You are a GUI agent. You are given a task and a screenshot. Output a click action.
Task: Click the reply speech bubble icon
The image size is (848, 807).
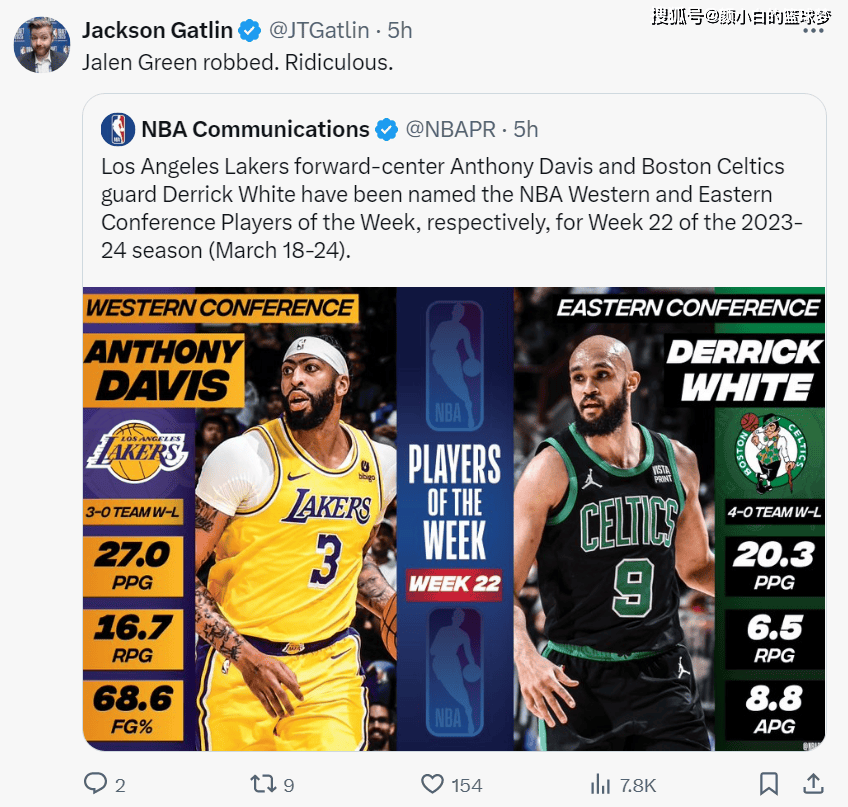tap(96, 783)
